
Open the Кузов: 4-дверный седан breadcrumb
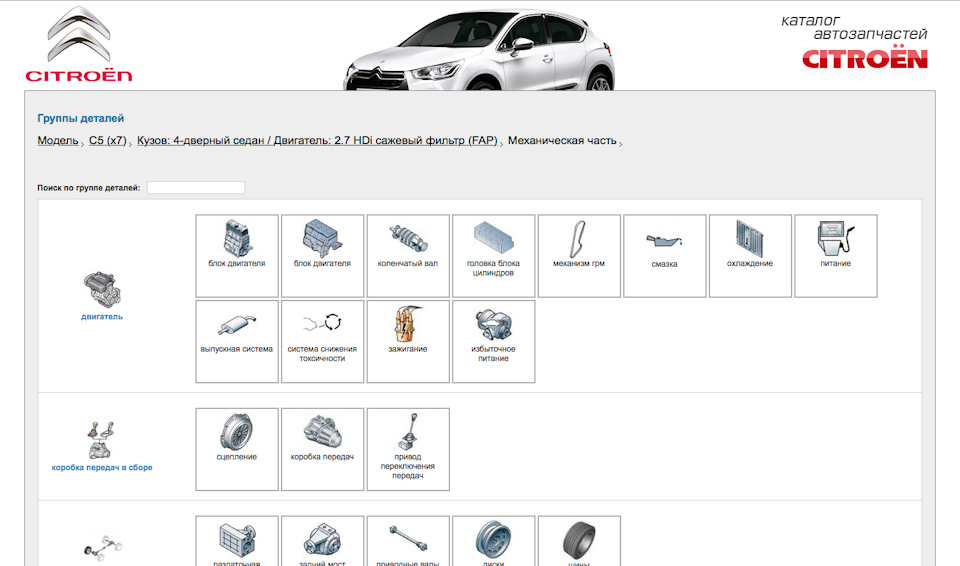tap(317, 140)
